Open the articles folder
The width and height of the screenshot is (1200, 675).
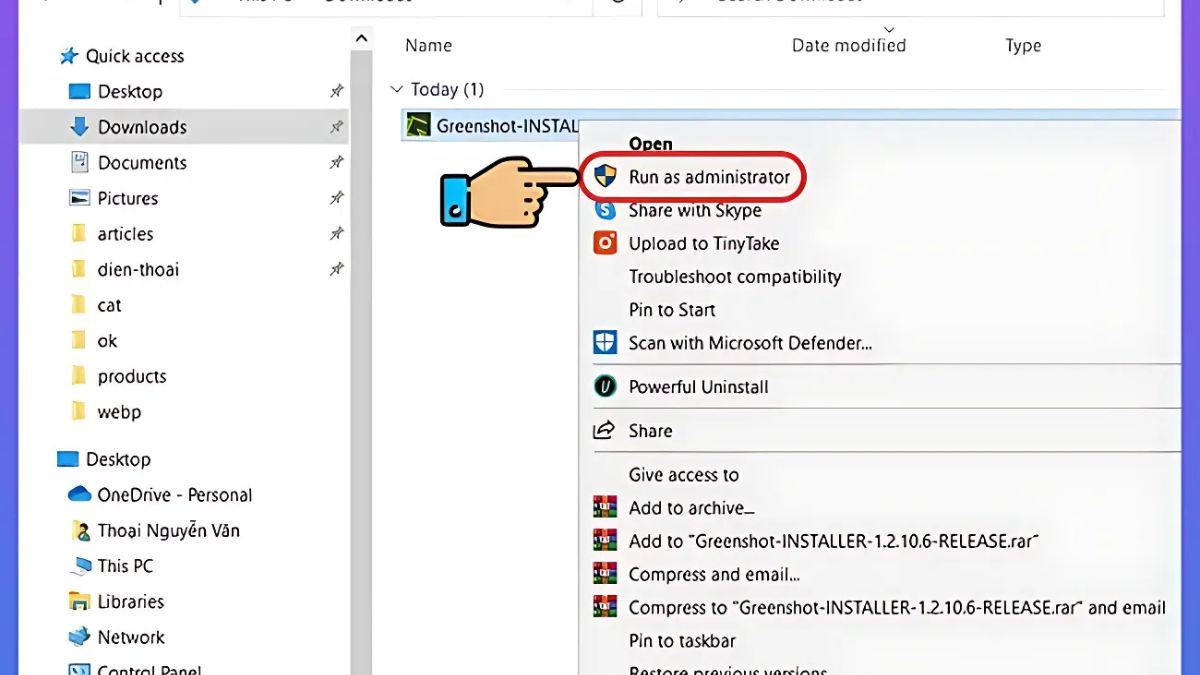point(125,233)
